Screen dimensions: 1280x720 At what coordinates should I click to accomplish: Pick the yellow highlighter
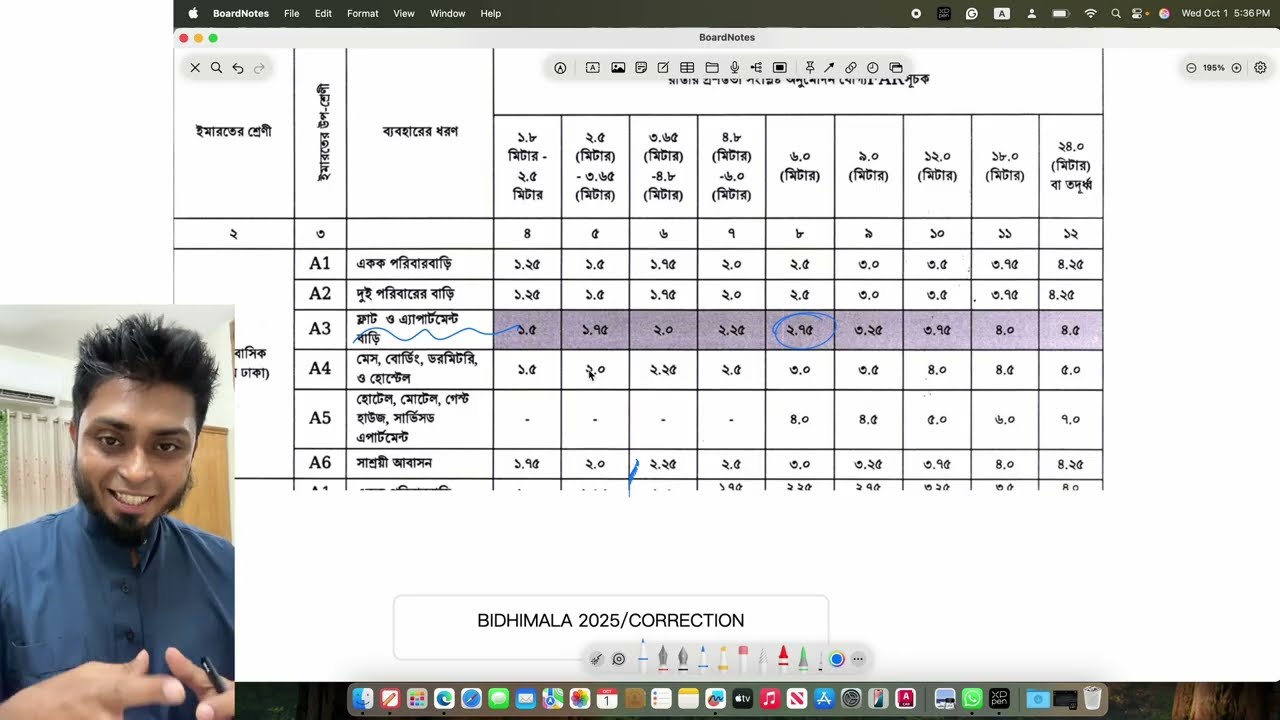tap(723, 658)
